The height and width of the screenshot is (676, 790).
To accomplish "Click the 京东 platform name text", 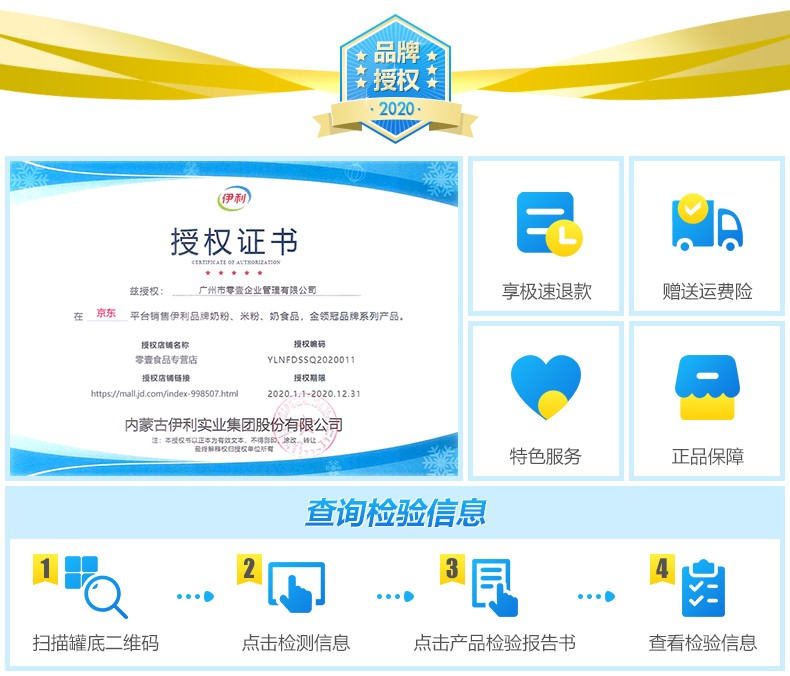I will [x=105, y=314].
